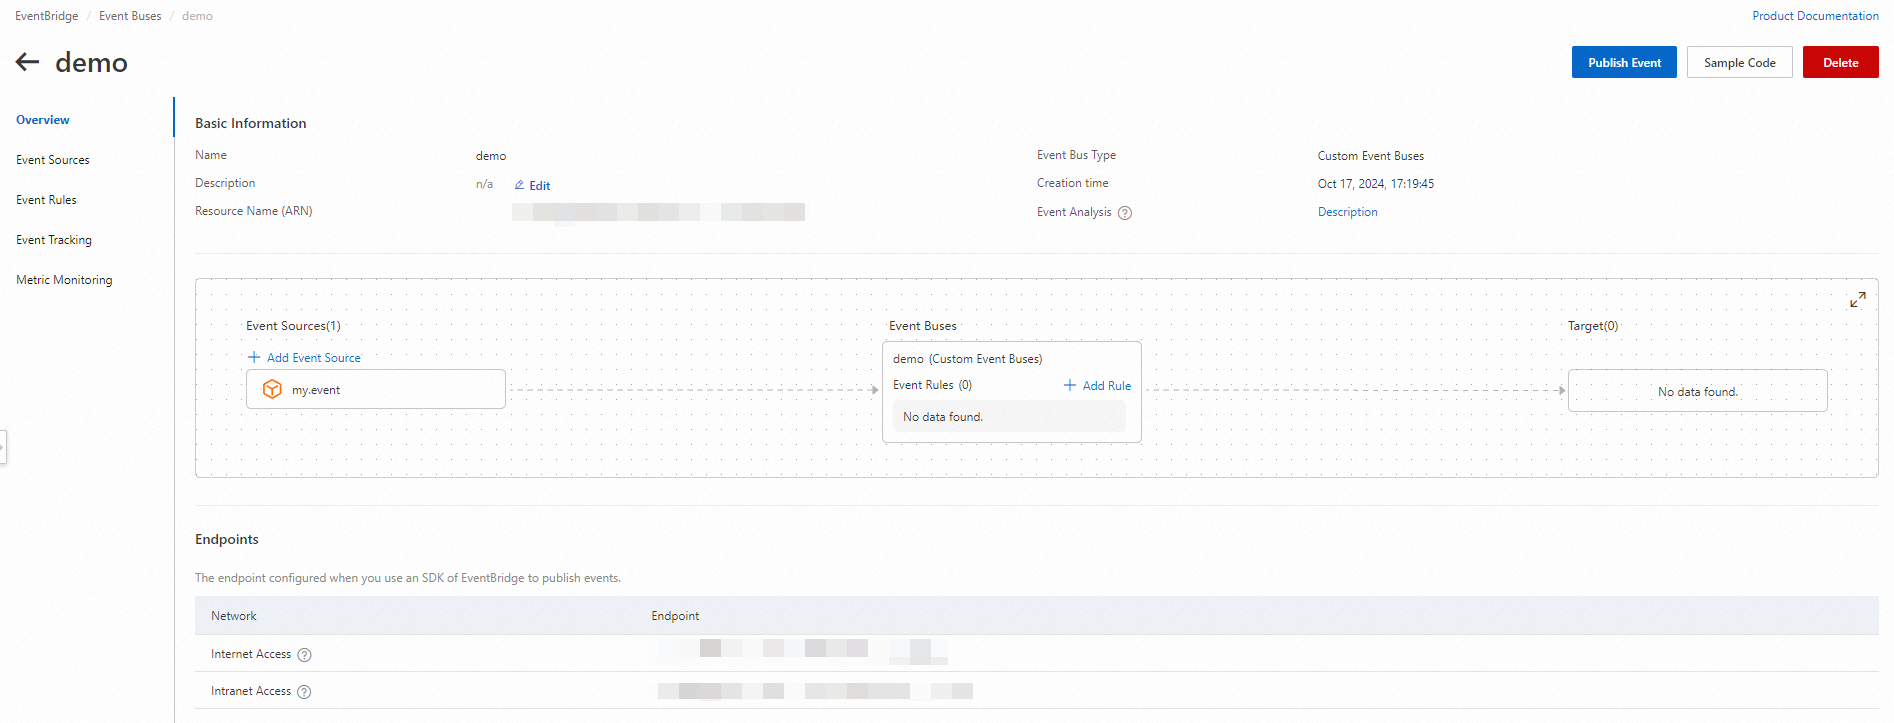This screenshot has height=723, width=1894.
Task: Click the Target No data found box
Action: point(1698,391)
